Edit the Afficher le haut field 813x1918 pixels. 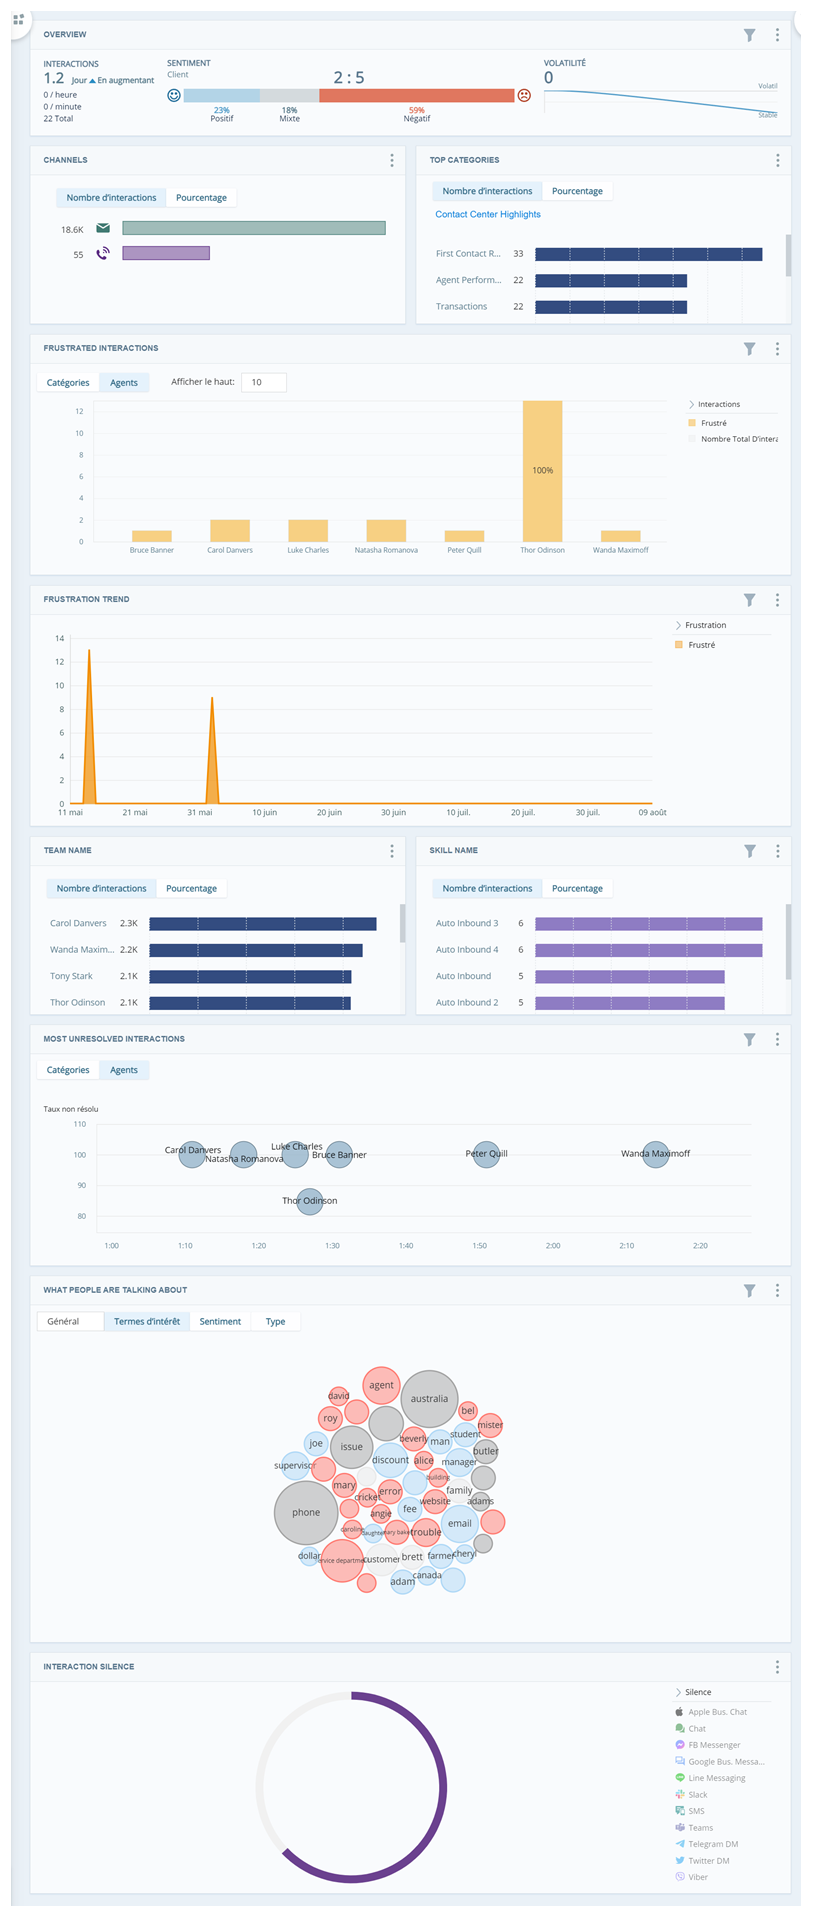coord(264,382)
